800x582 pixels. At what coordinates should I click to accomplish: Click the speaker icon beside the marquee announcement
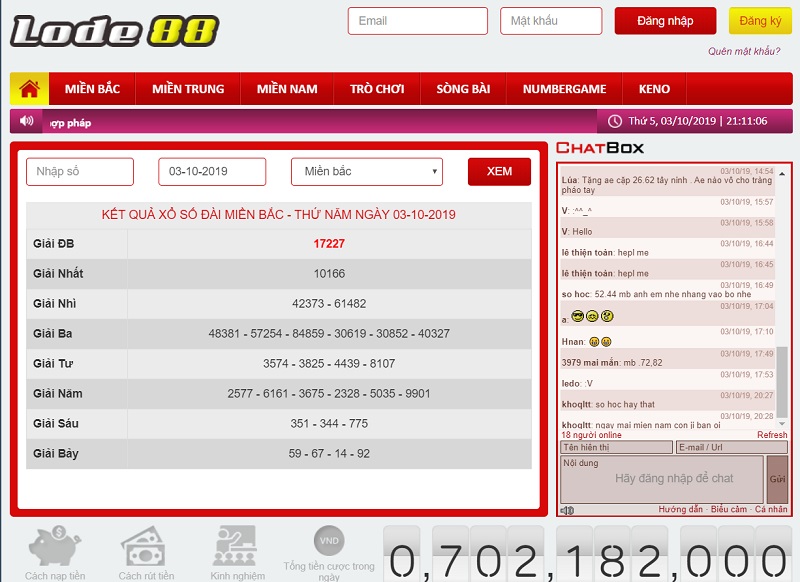click(x=26, y=121)
